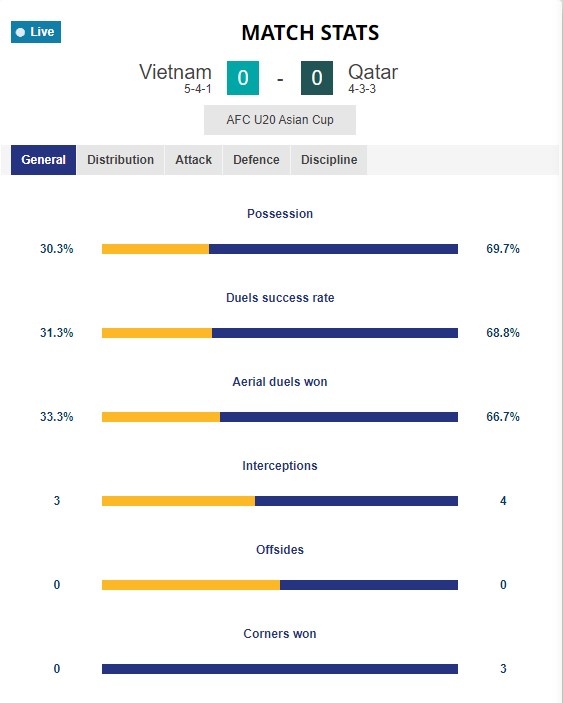The image size is (563, 703).
Task: Click the MATCH STATS heading
Action: pyautogui.click(x=310, y=33)
